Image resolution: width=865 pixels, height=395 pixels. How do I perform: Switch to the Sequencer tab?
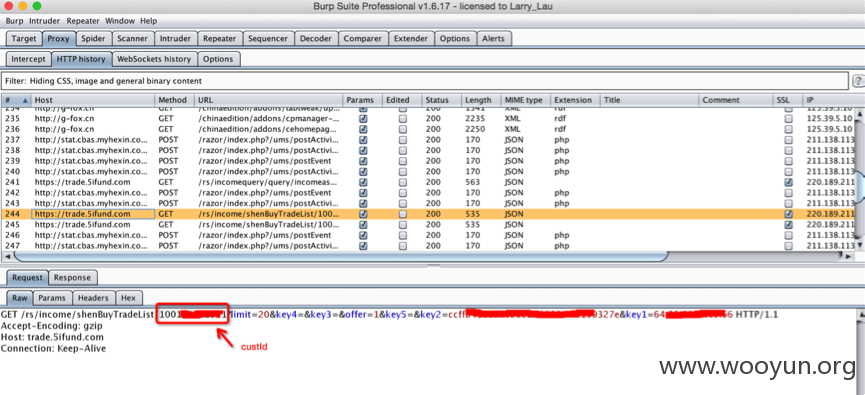[268, 39]
